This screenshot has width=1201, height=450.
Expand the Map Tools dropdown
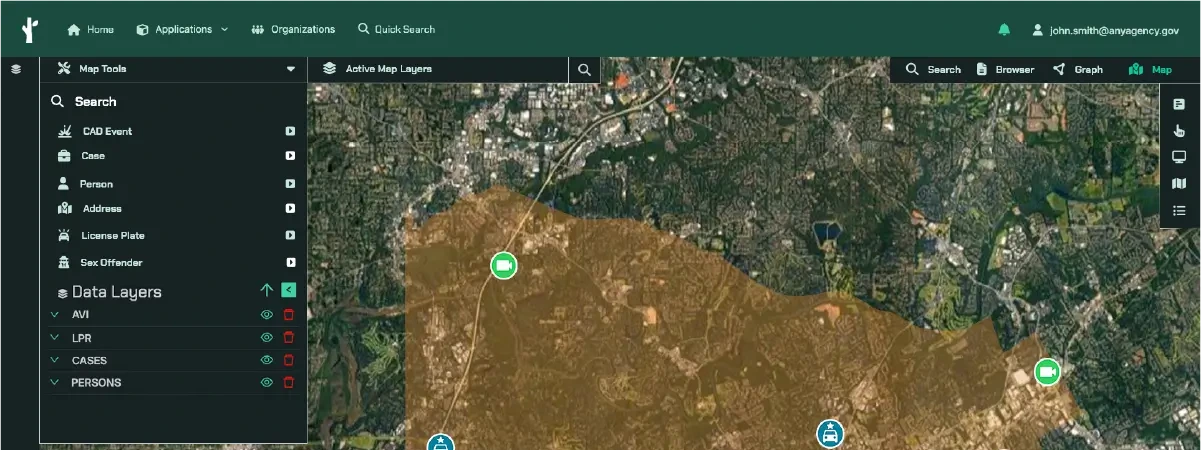pos(291,70)
